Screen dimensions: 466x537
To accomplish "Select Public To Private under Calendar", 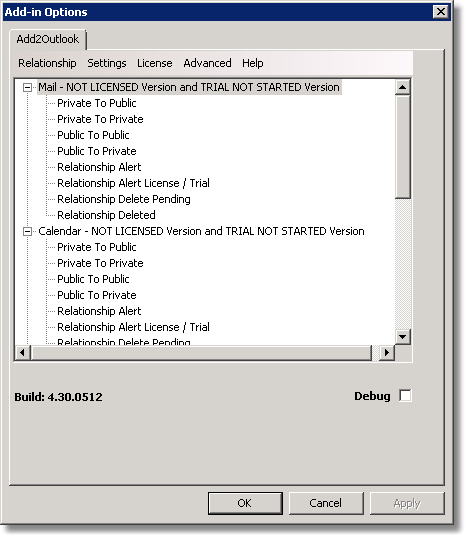I will coord(97,295).
